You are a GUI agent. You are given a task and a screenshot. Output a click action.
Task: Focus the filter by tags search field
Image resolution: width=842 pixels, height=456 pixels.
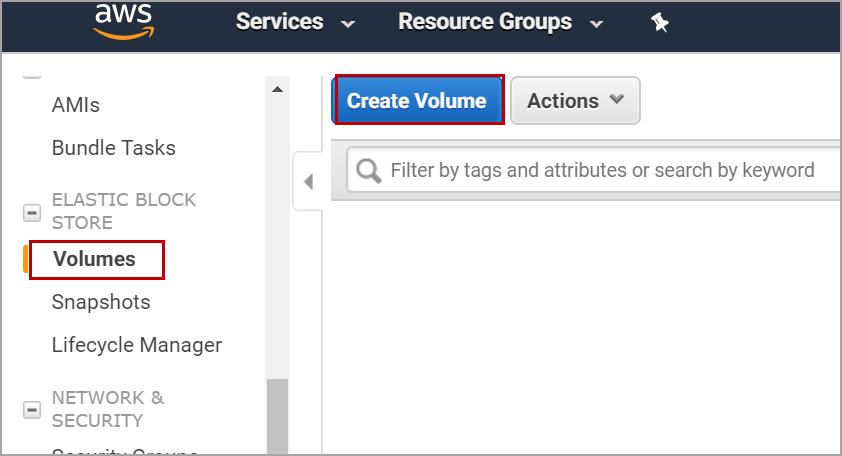tap(602, 171)
